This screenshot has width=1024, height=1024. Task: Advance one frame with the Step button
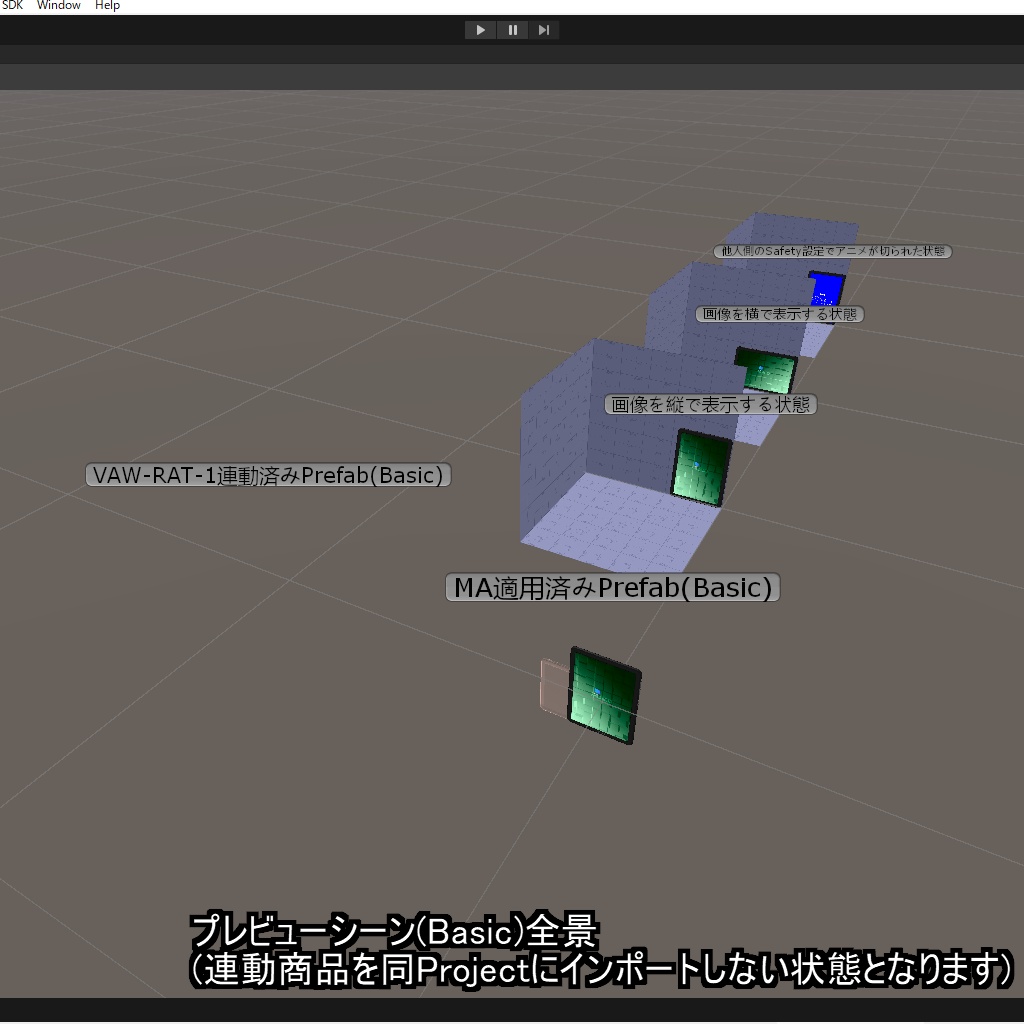pyautogui.click(x=543, y=30)
